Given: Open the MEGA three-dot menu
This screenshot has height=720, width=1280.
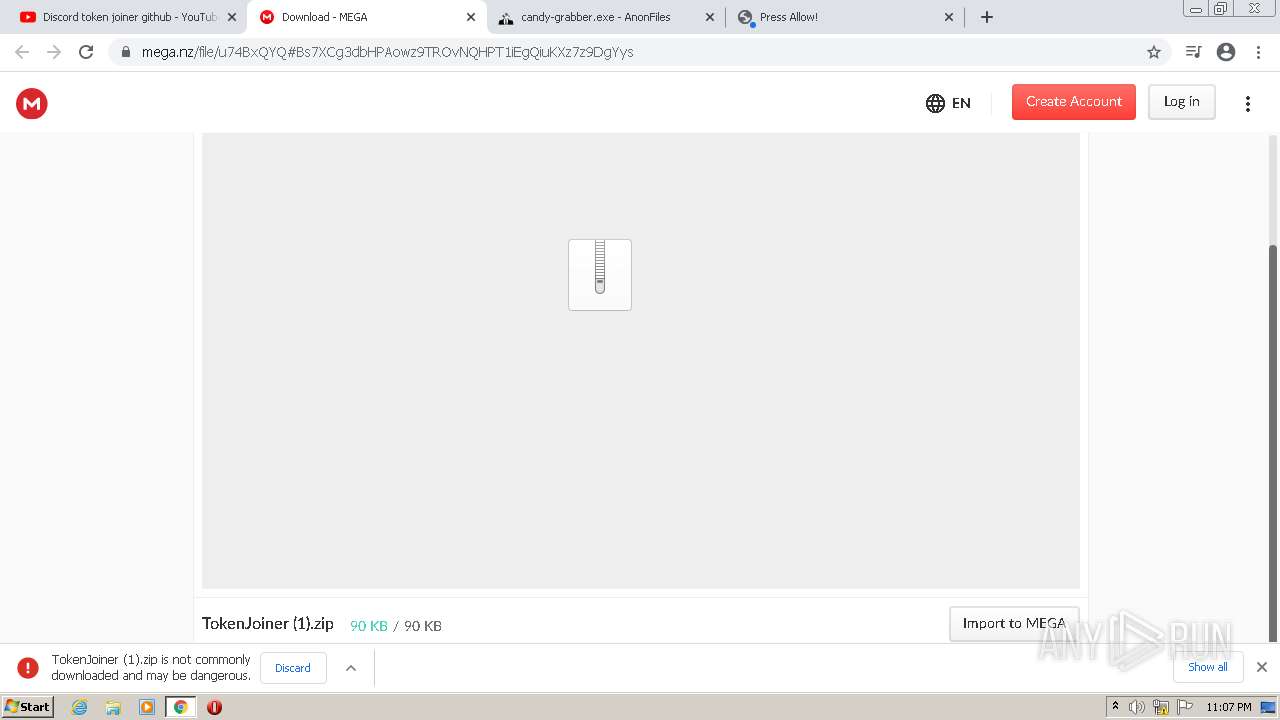Looking at the screenshot, I should pos(1247,104).
